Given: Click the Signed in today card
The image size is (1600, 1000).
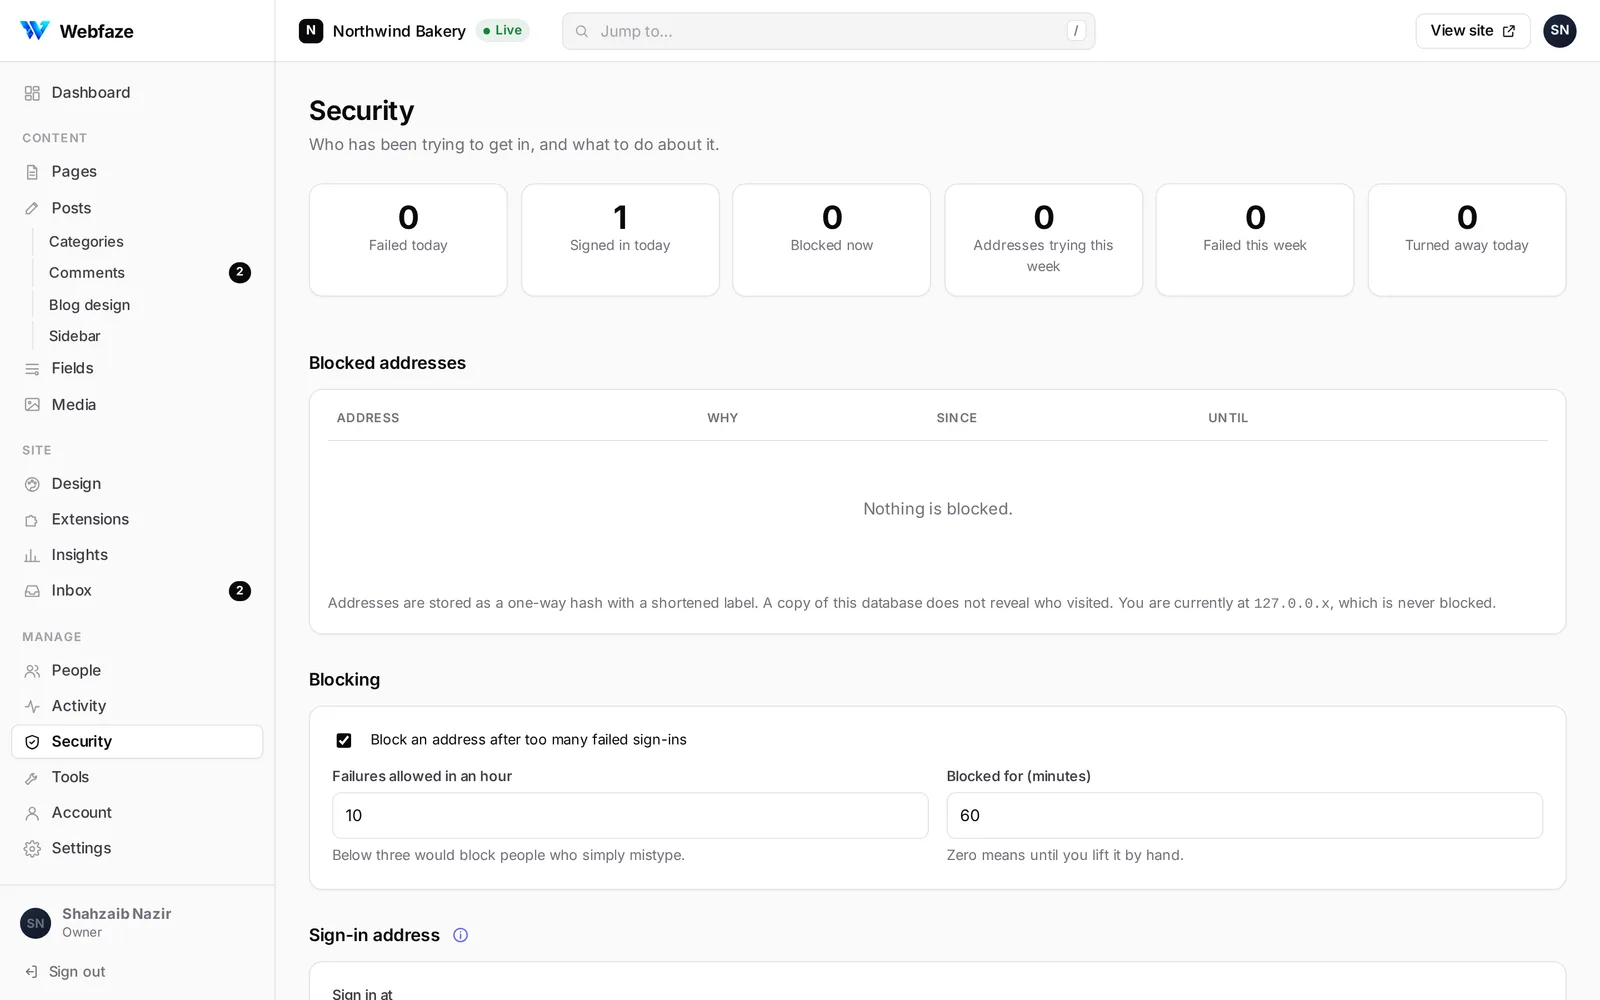Looking at the screenshot, I should [620, 240].
